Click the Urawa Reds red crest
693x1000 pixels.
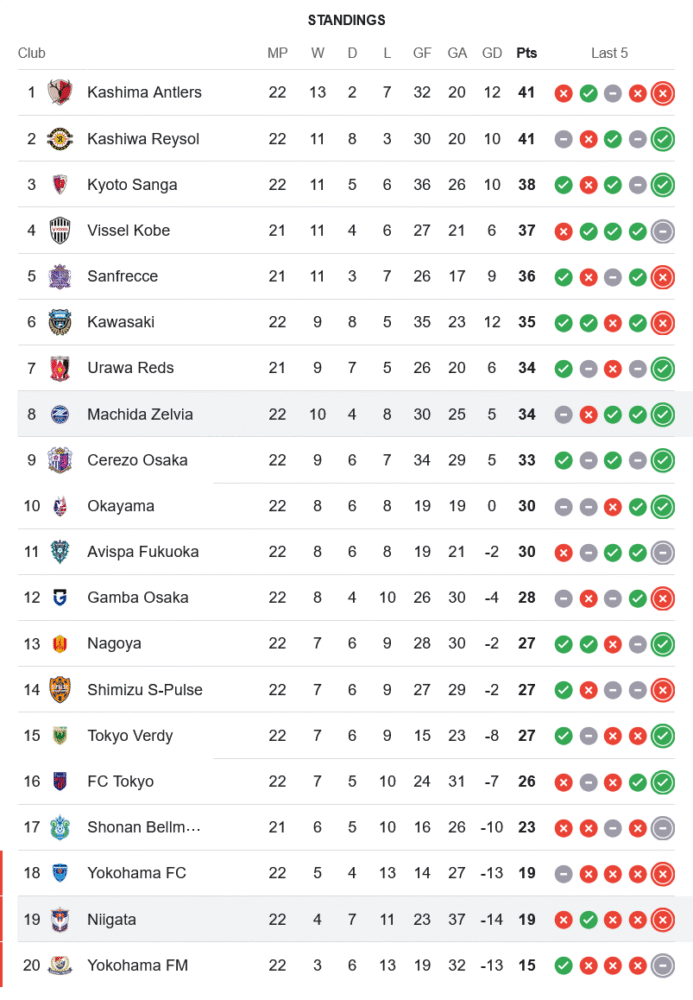pos(60,368)
